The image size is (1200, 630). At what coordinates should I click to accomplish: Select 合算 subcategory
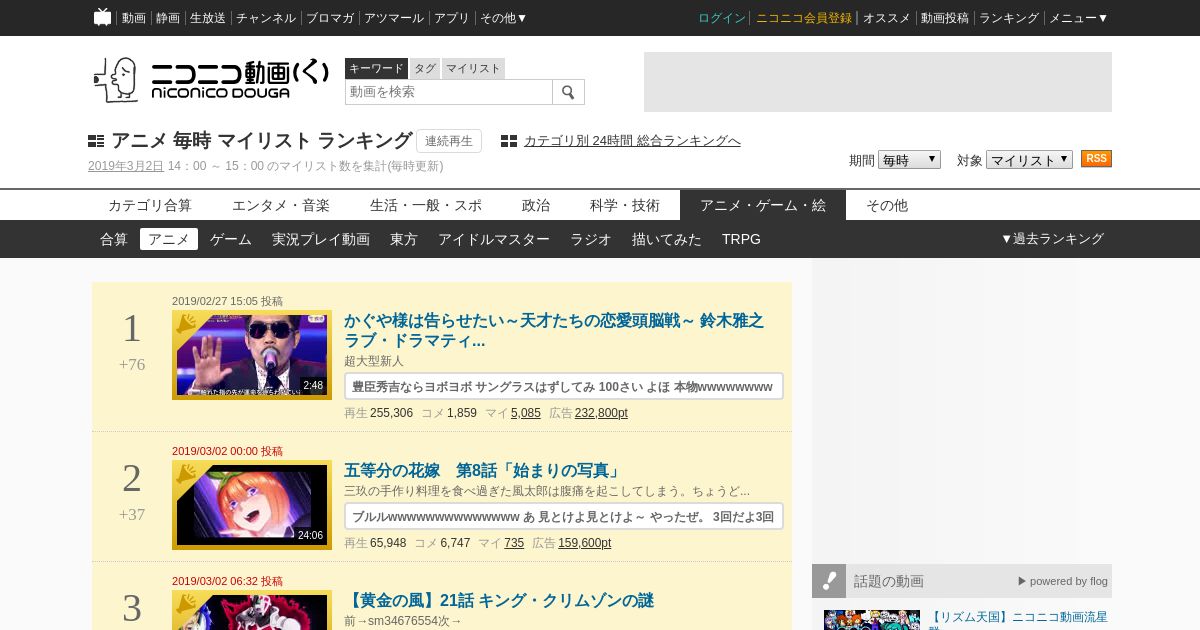[x=114, y=239]
